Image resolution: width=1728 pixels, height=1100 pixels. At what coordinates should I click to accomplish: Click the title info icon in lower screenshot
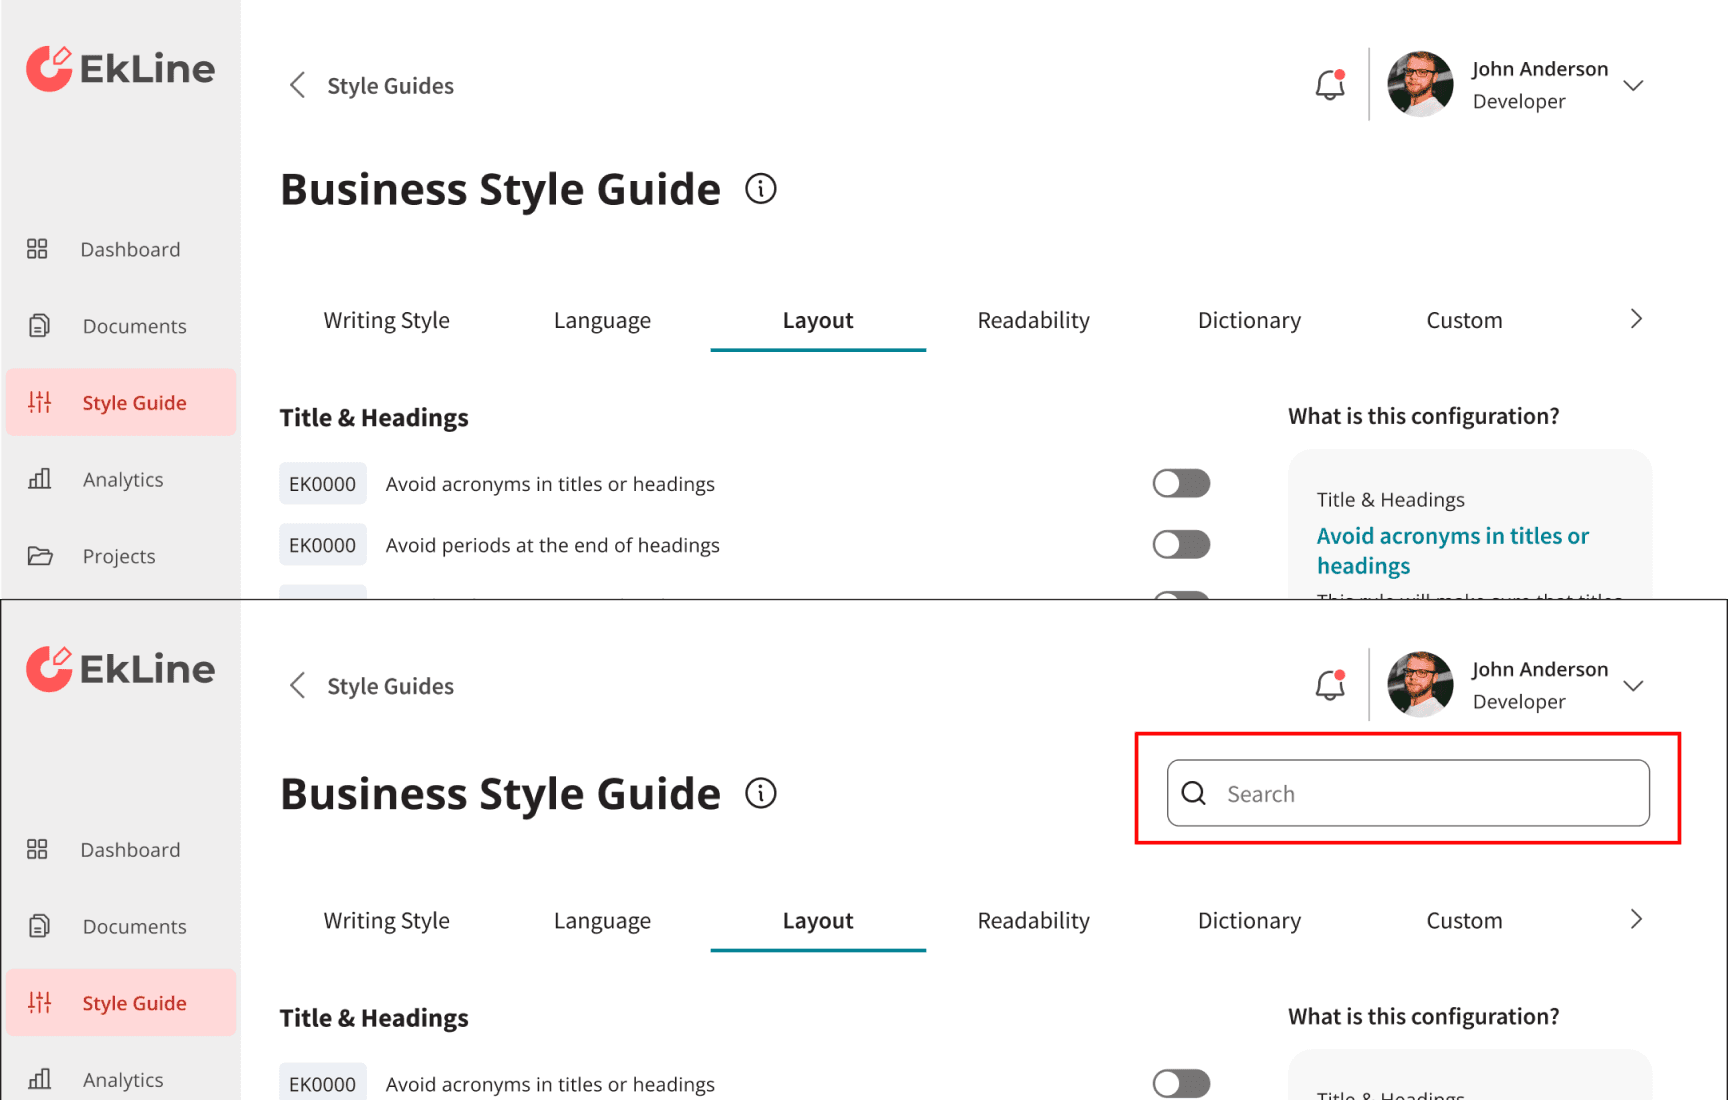761,793
